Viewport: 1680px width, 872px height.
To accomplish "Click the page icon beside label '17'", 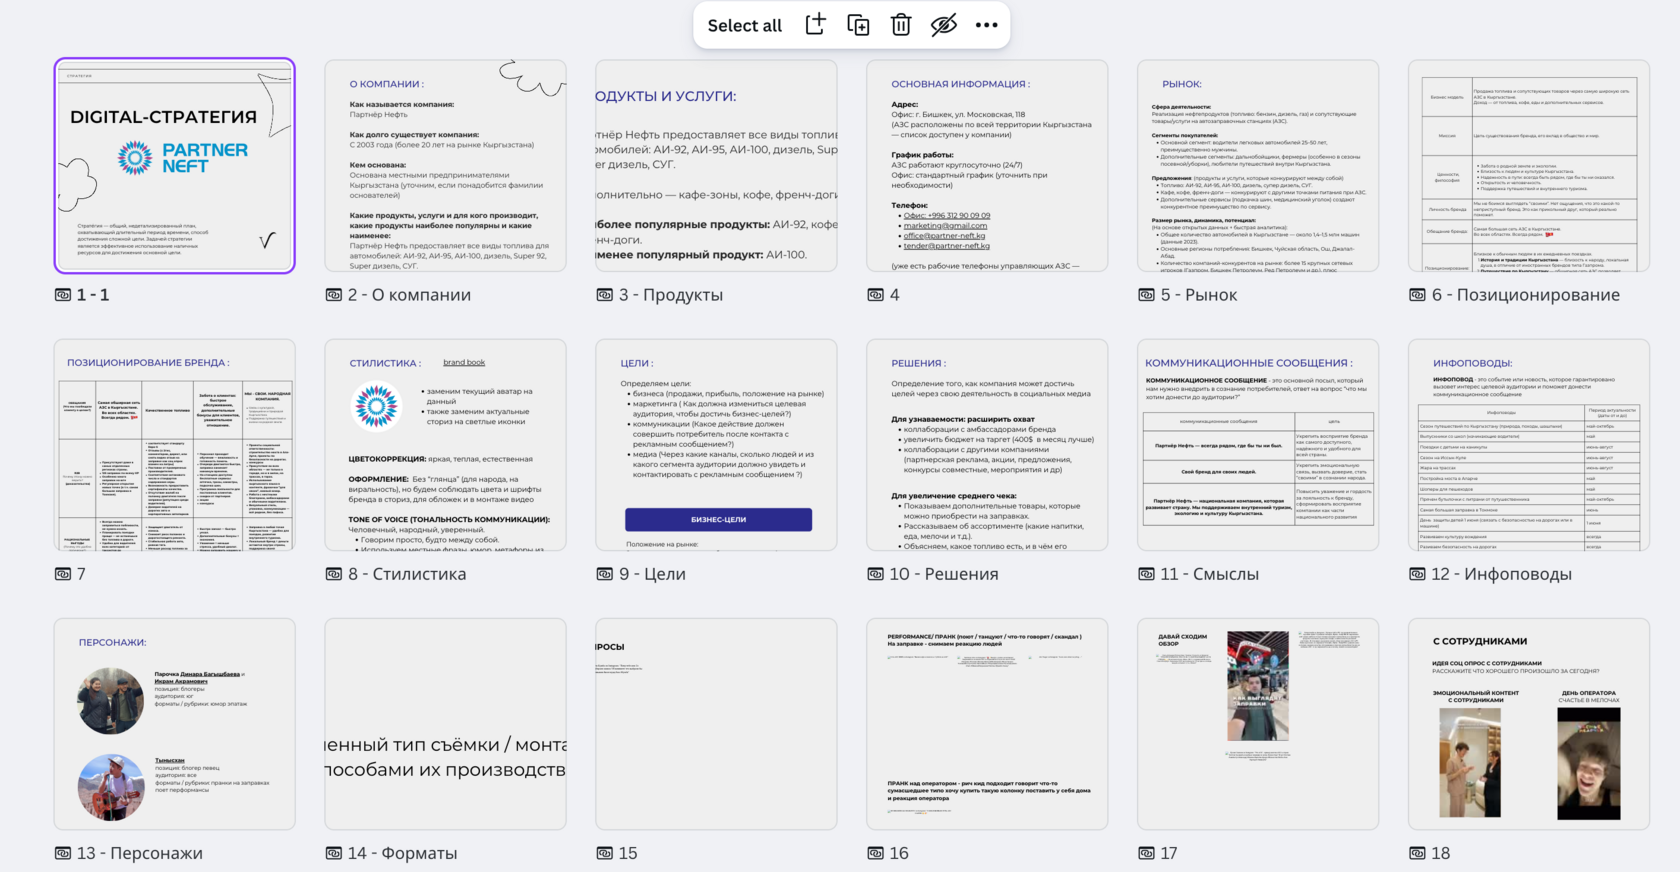I will click(x=1146, y=853).
